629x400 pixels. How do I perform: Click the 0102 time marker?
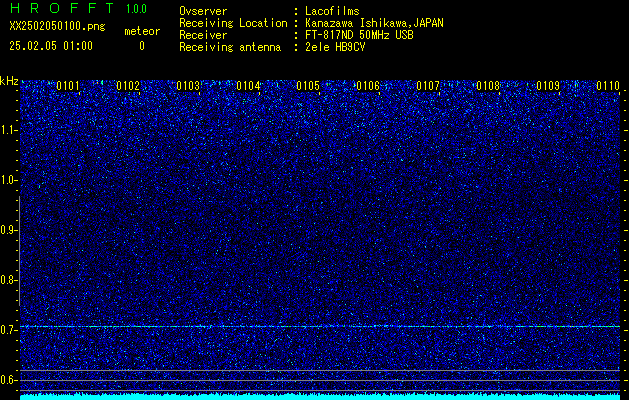128,86
